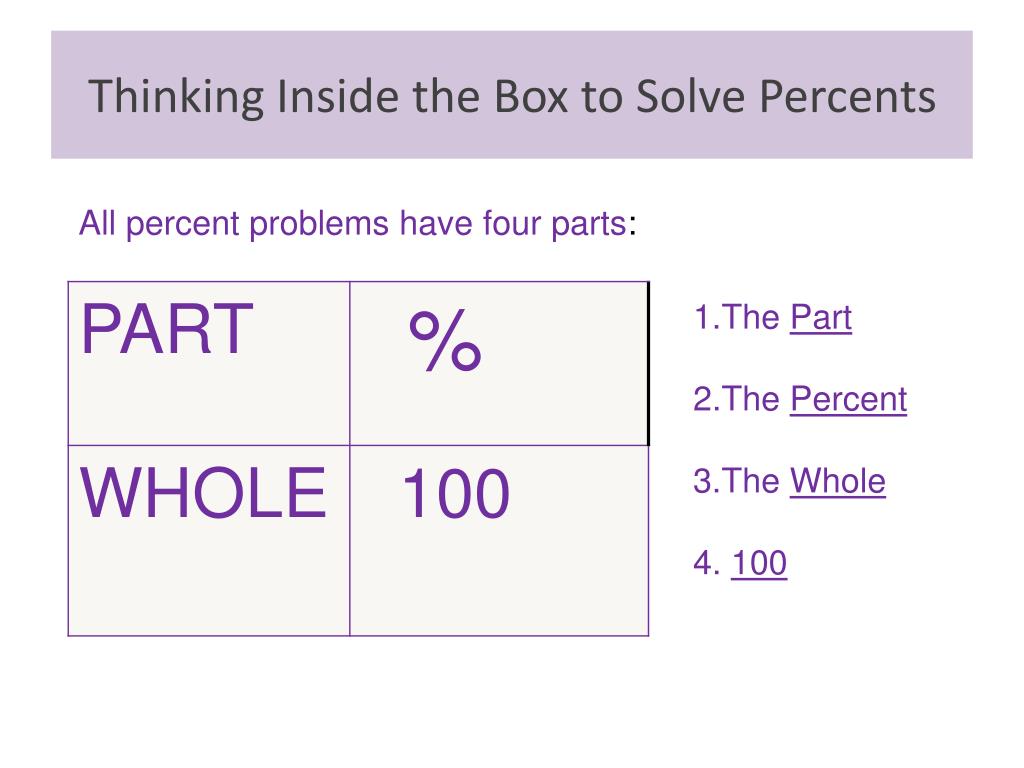Click list number 4 before '100'

click(x=706, y=563)
